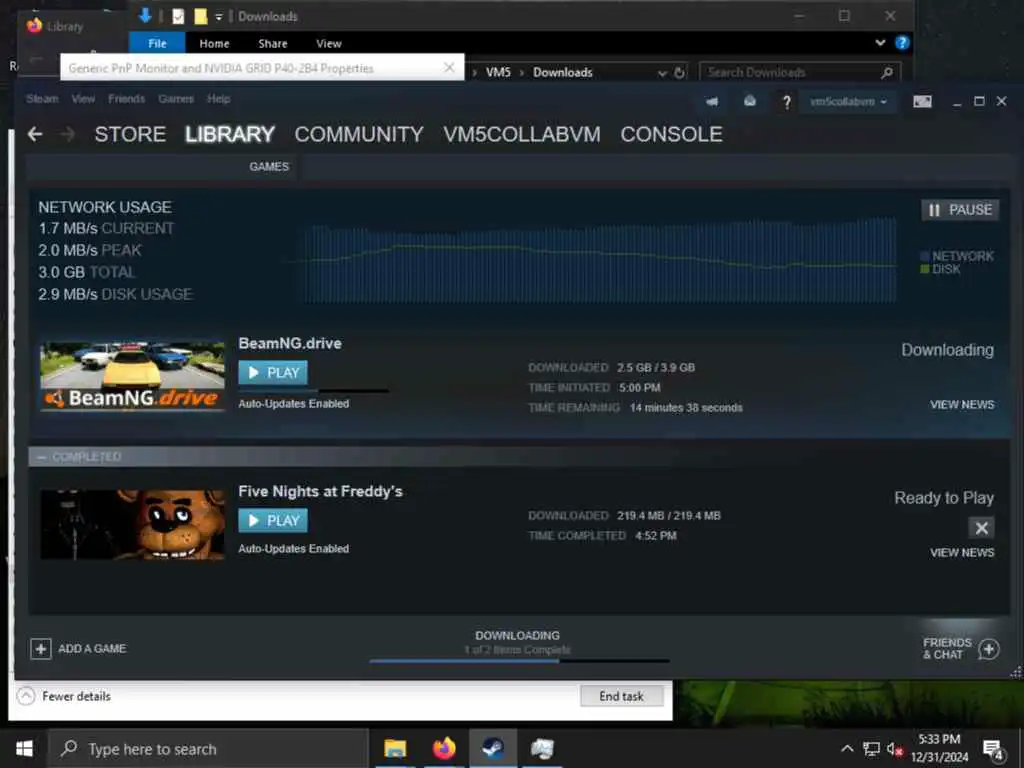Click the Steam forward arrow
This screenshot has width=1024, height=768.
tap(67, 135)
